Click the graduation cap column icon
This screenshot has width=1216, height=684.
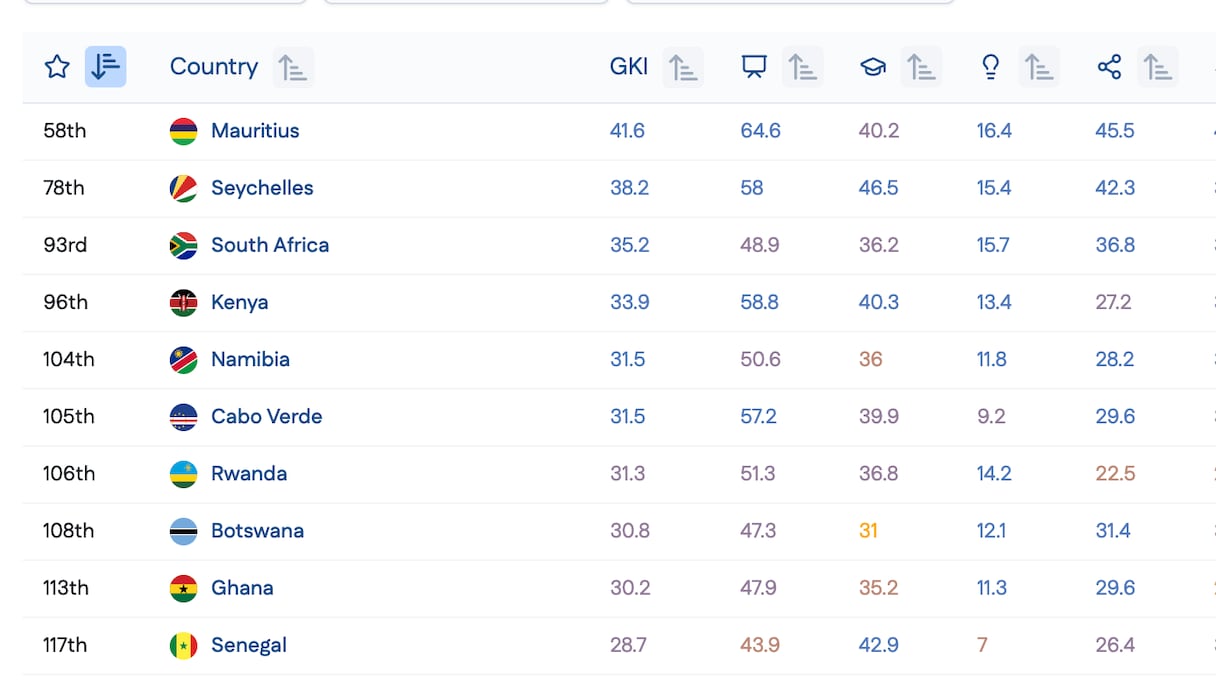tap(873, 67)
